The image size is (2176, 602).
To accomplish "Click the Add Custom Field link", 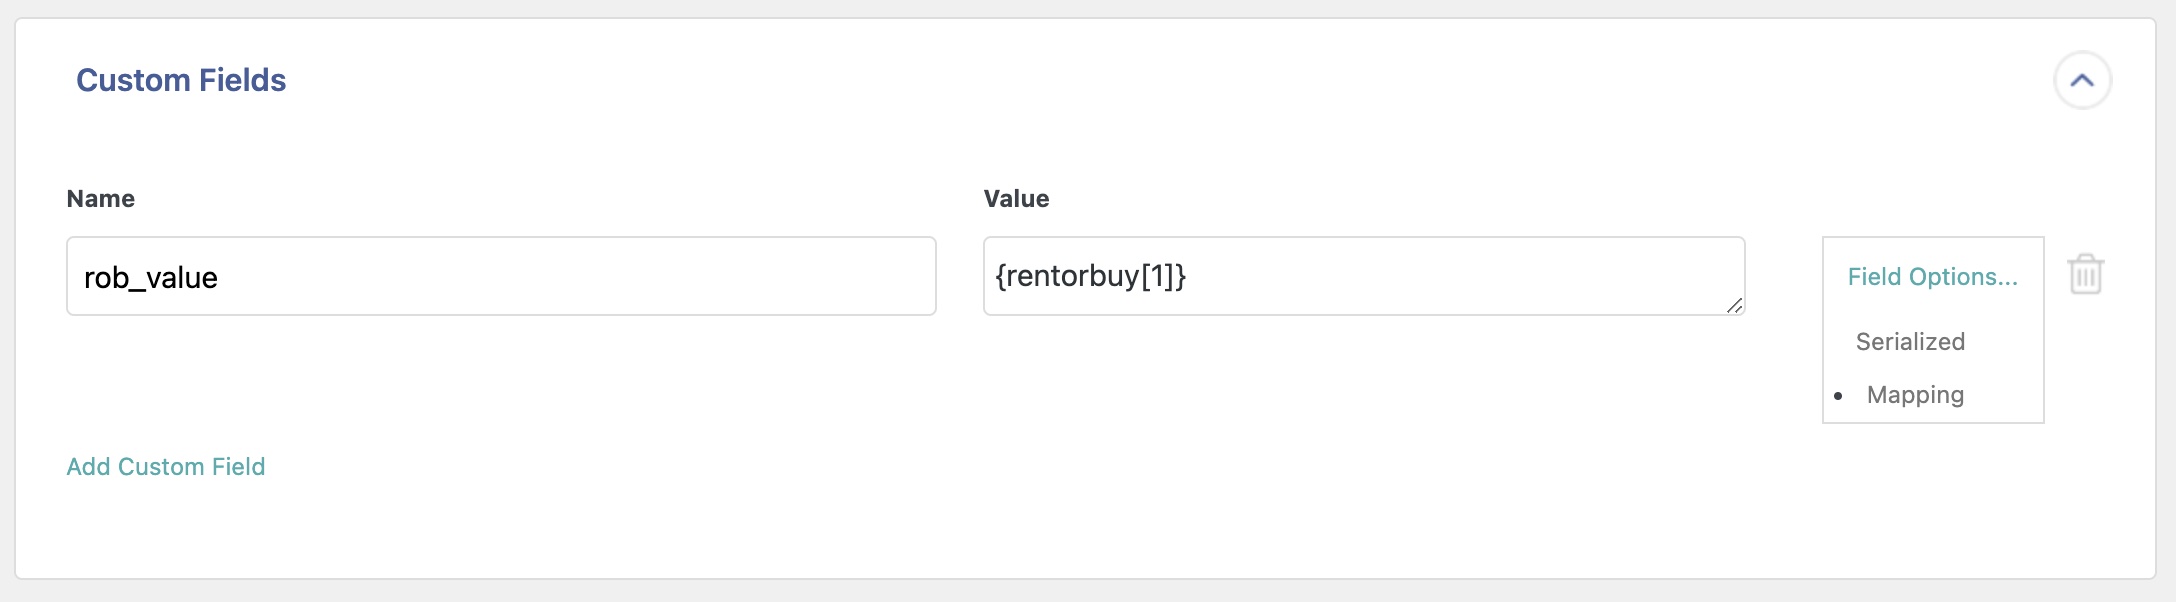I will click(x=166, y=467).
